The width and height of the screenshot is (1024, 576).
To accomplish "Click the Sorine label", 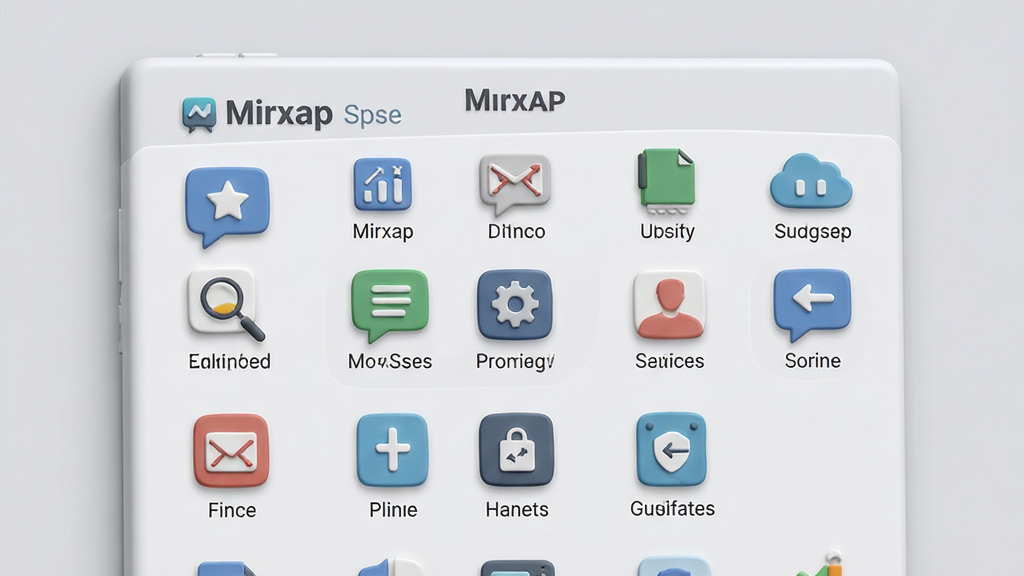I will 812,360.
